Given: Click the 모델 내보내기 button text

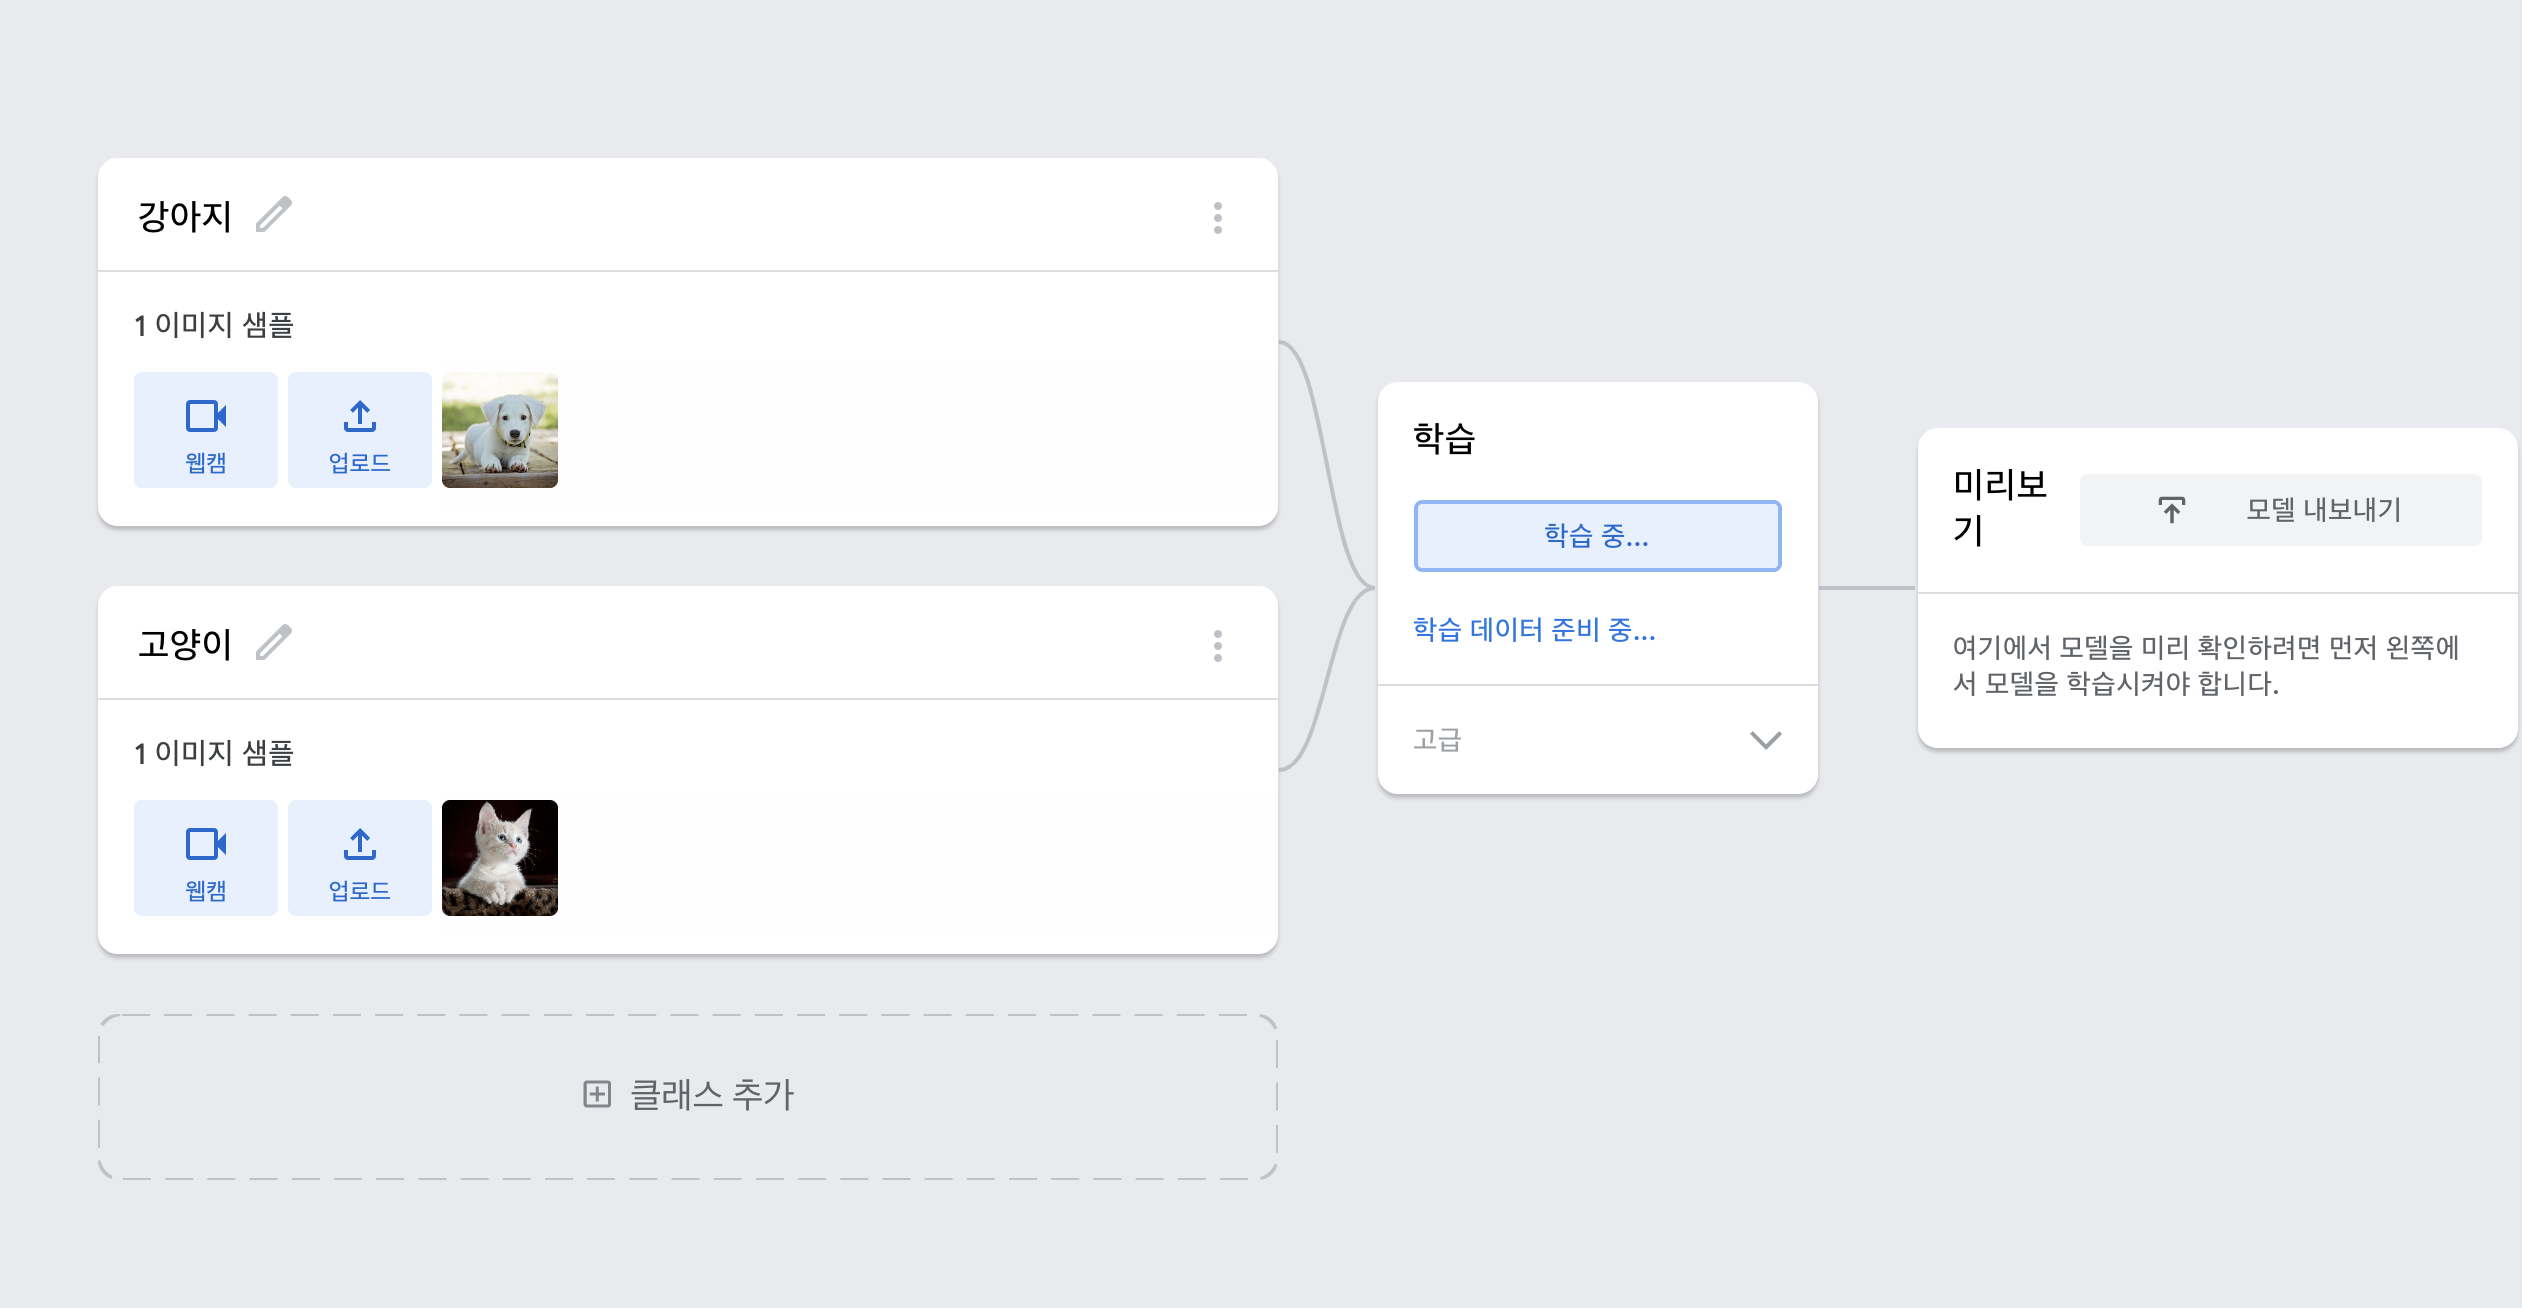Looking at the screenshot, I should [x=2323, y=510].
